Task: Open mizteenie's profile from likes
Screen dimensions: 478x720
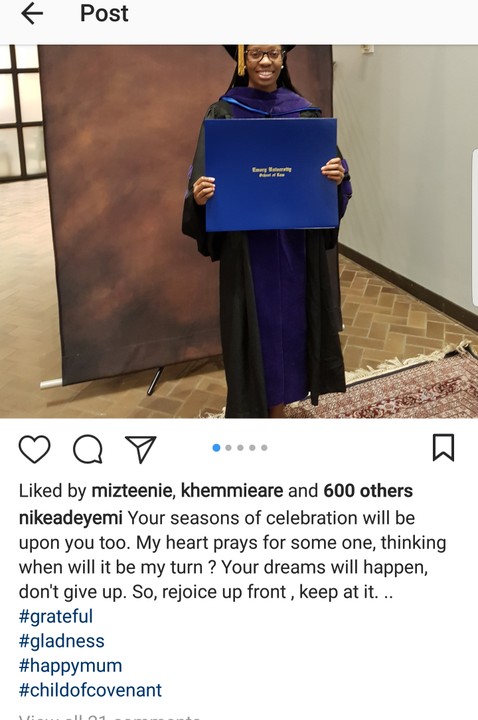Action: click(x=132, y=491)
